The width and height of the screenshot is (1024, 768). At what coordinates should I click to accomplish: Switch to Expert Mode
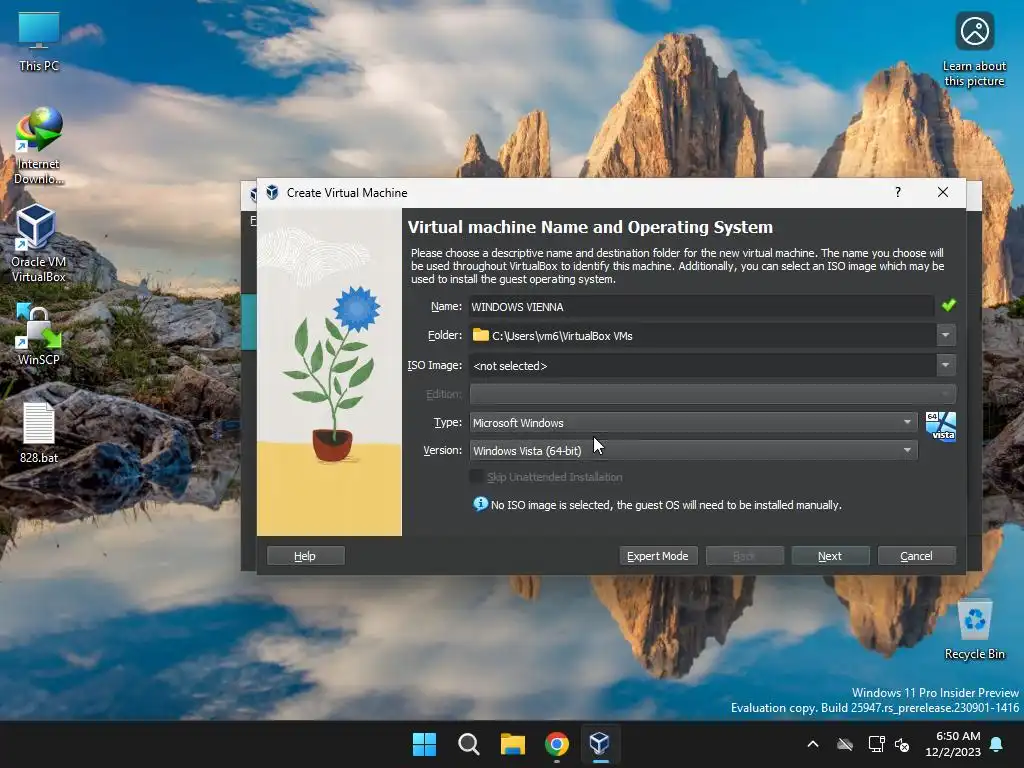[658, 556]
